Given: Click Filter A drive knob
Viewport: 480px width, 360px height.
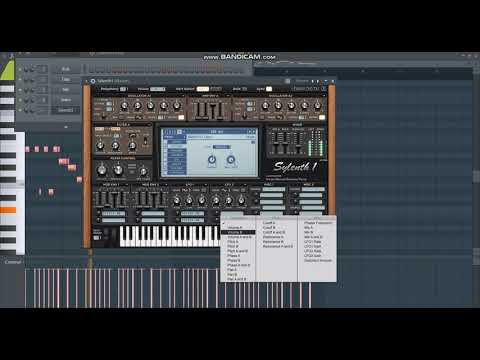Looking at the screenshot, I should point(132,145).
